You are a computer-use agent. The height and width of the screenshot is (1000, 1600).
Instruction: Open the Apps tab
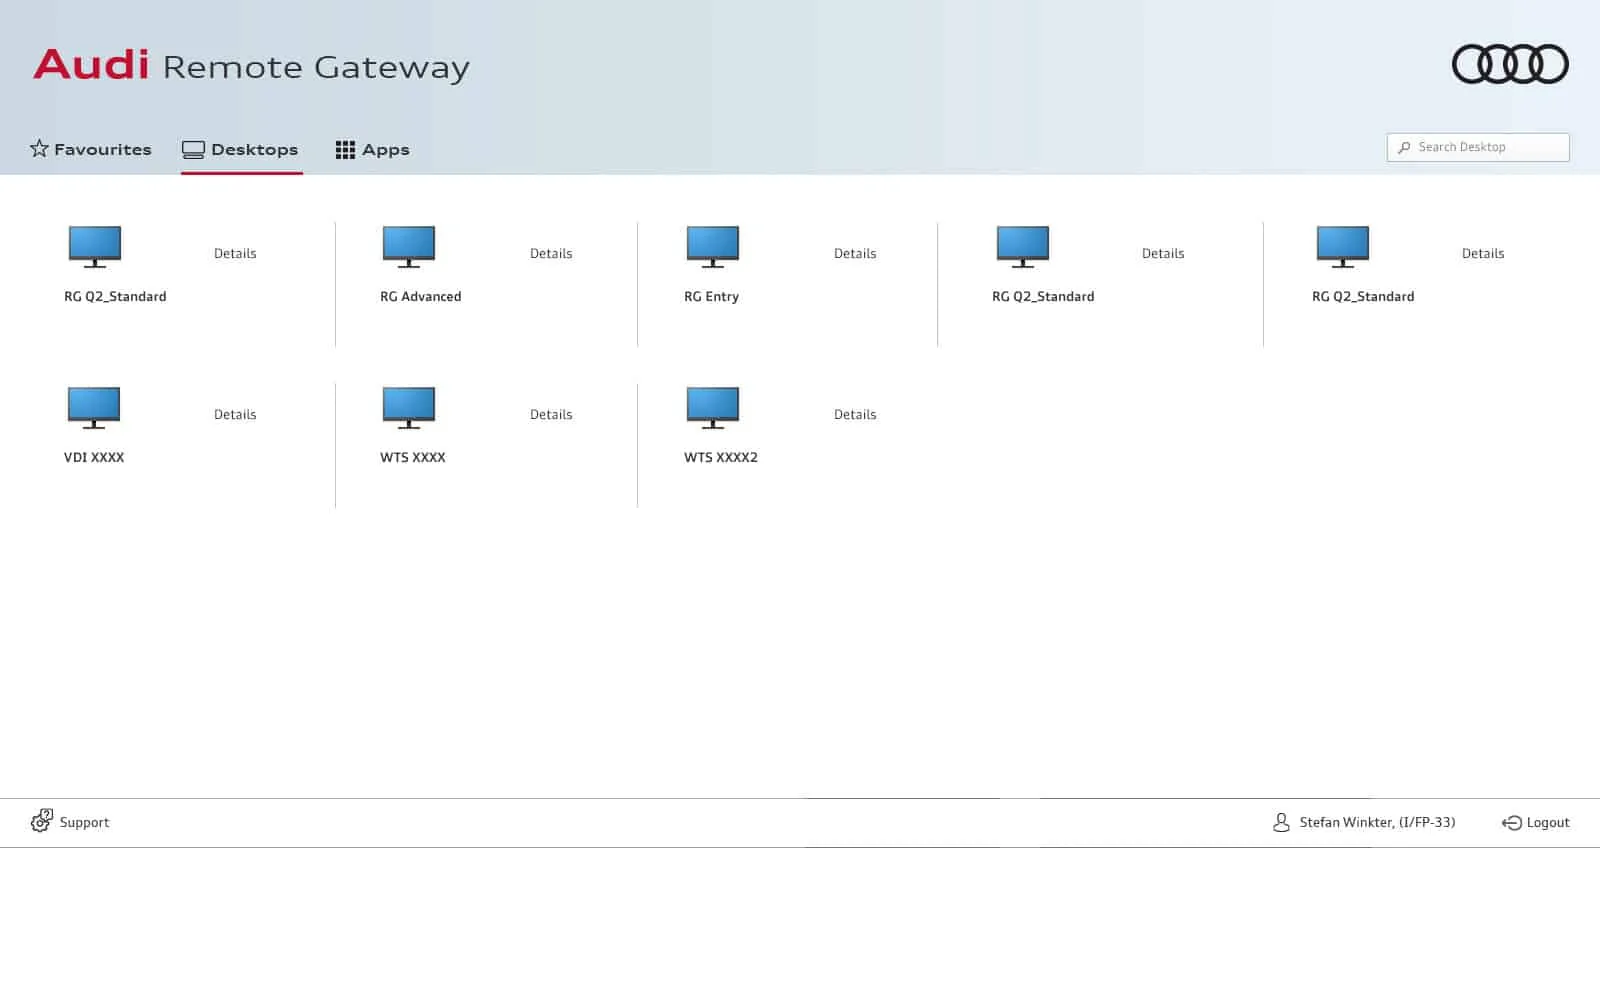pyautogui.click(x=372, y=149)
